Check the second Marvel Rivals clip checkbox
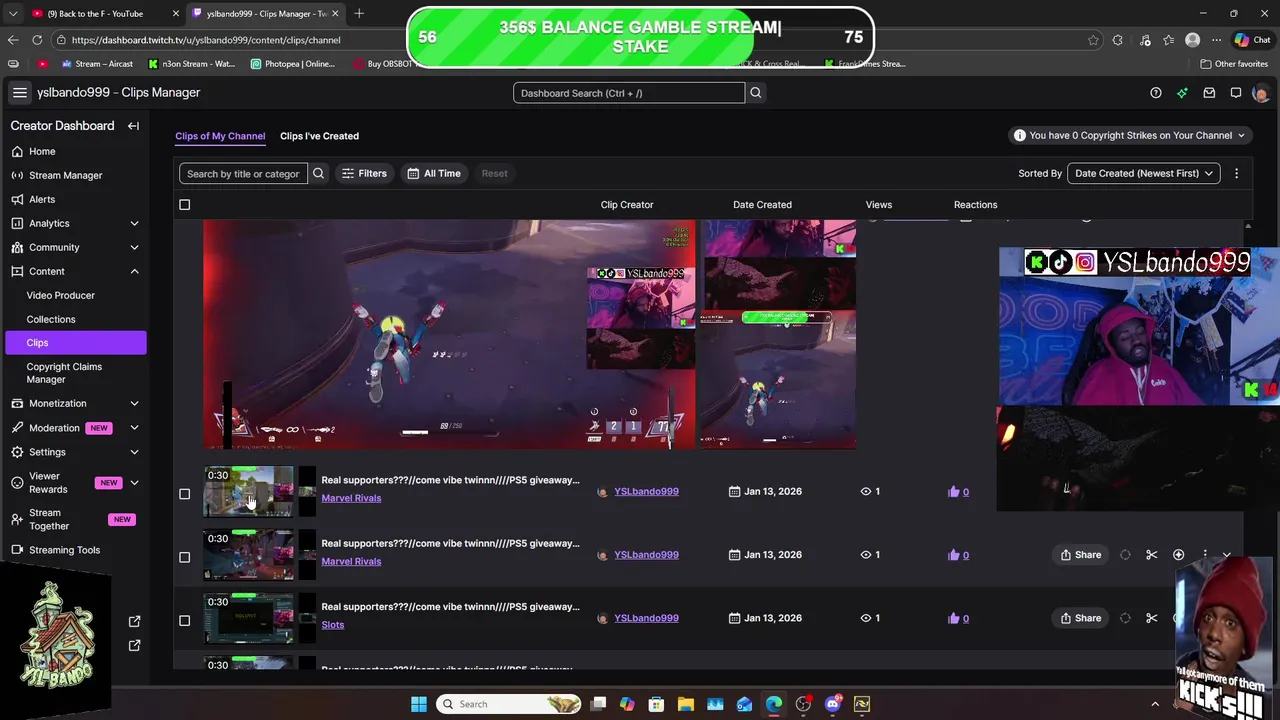1280x720 pixels. 184,557
